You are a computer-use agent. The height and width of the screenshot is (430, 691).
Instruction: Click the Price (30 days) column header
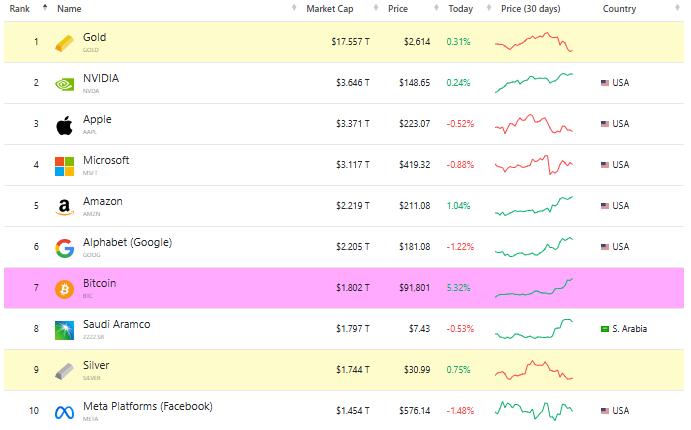tap(531, 9)
